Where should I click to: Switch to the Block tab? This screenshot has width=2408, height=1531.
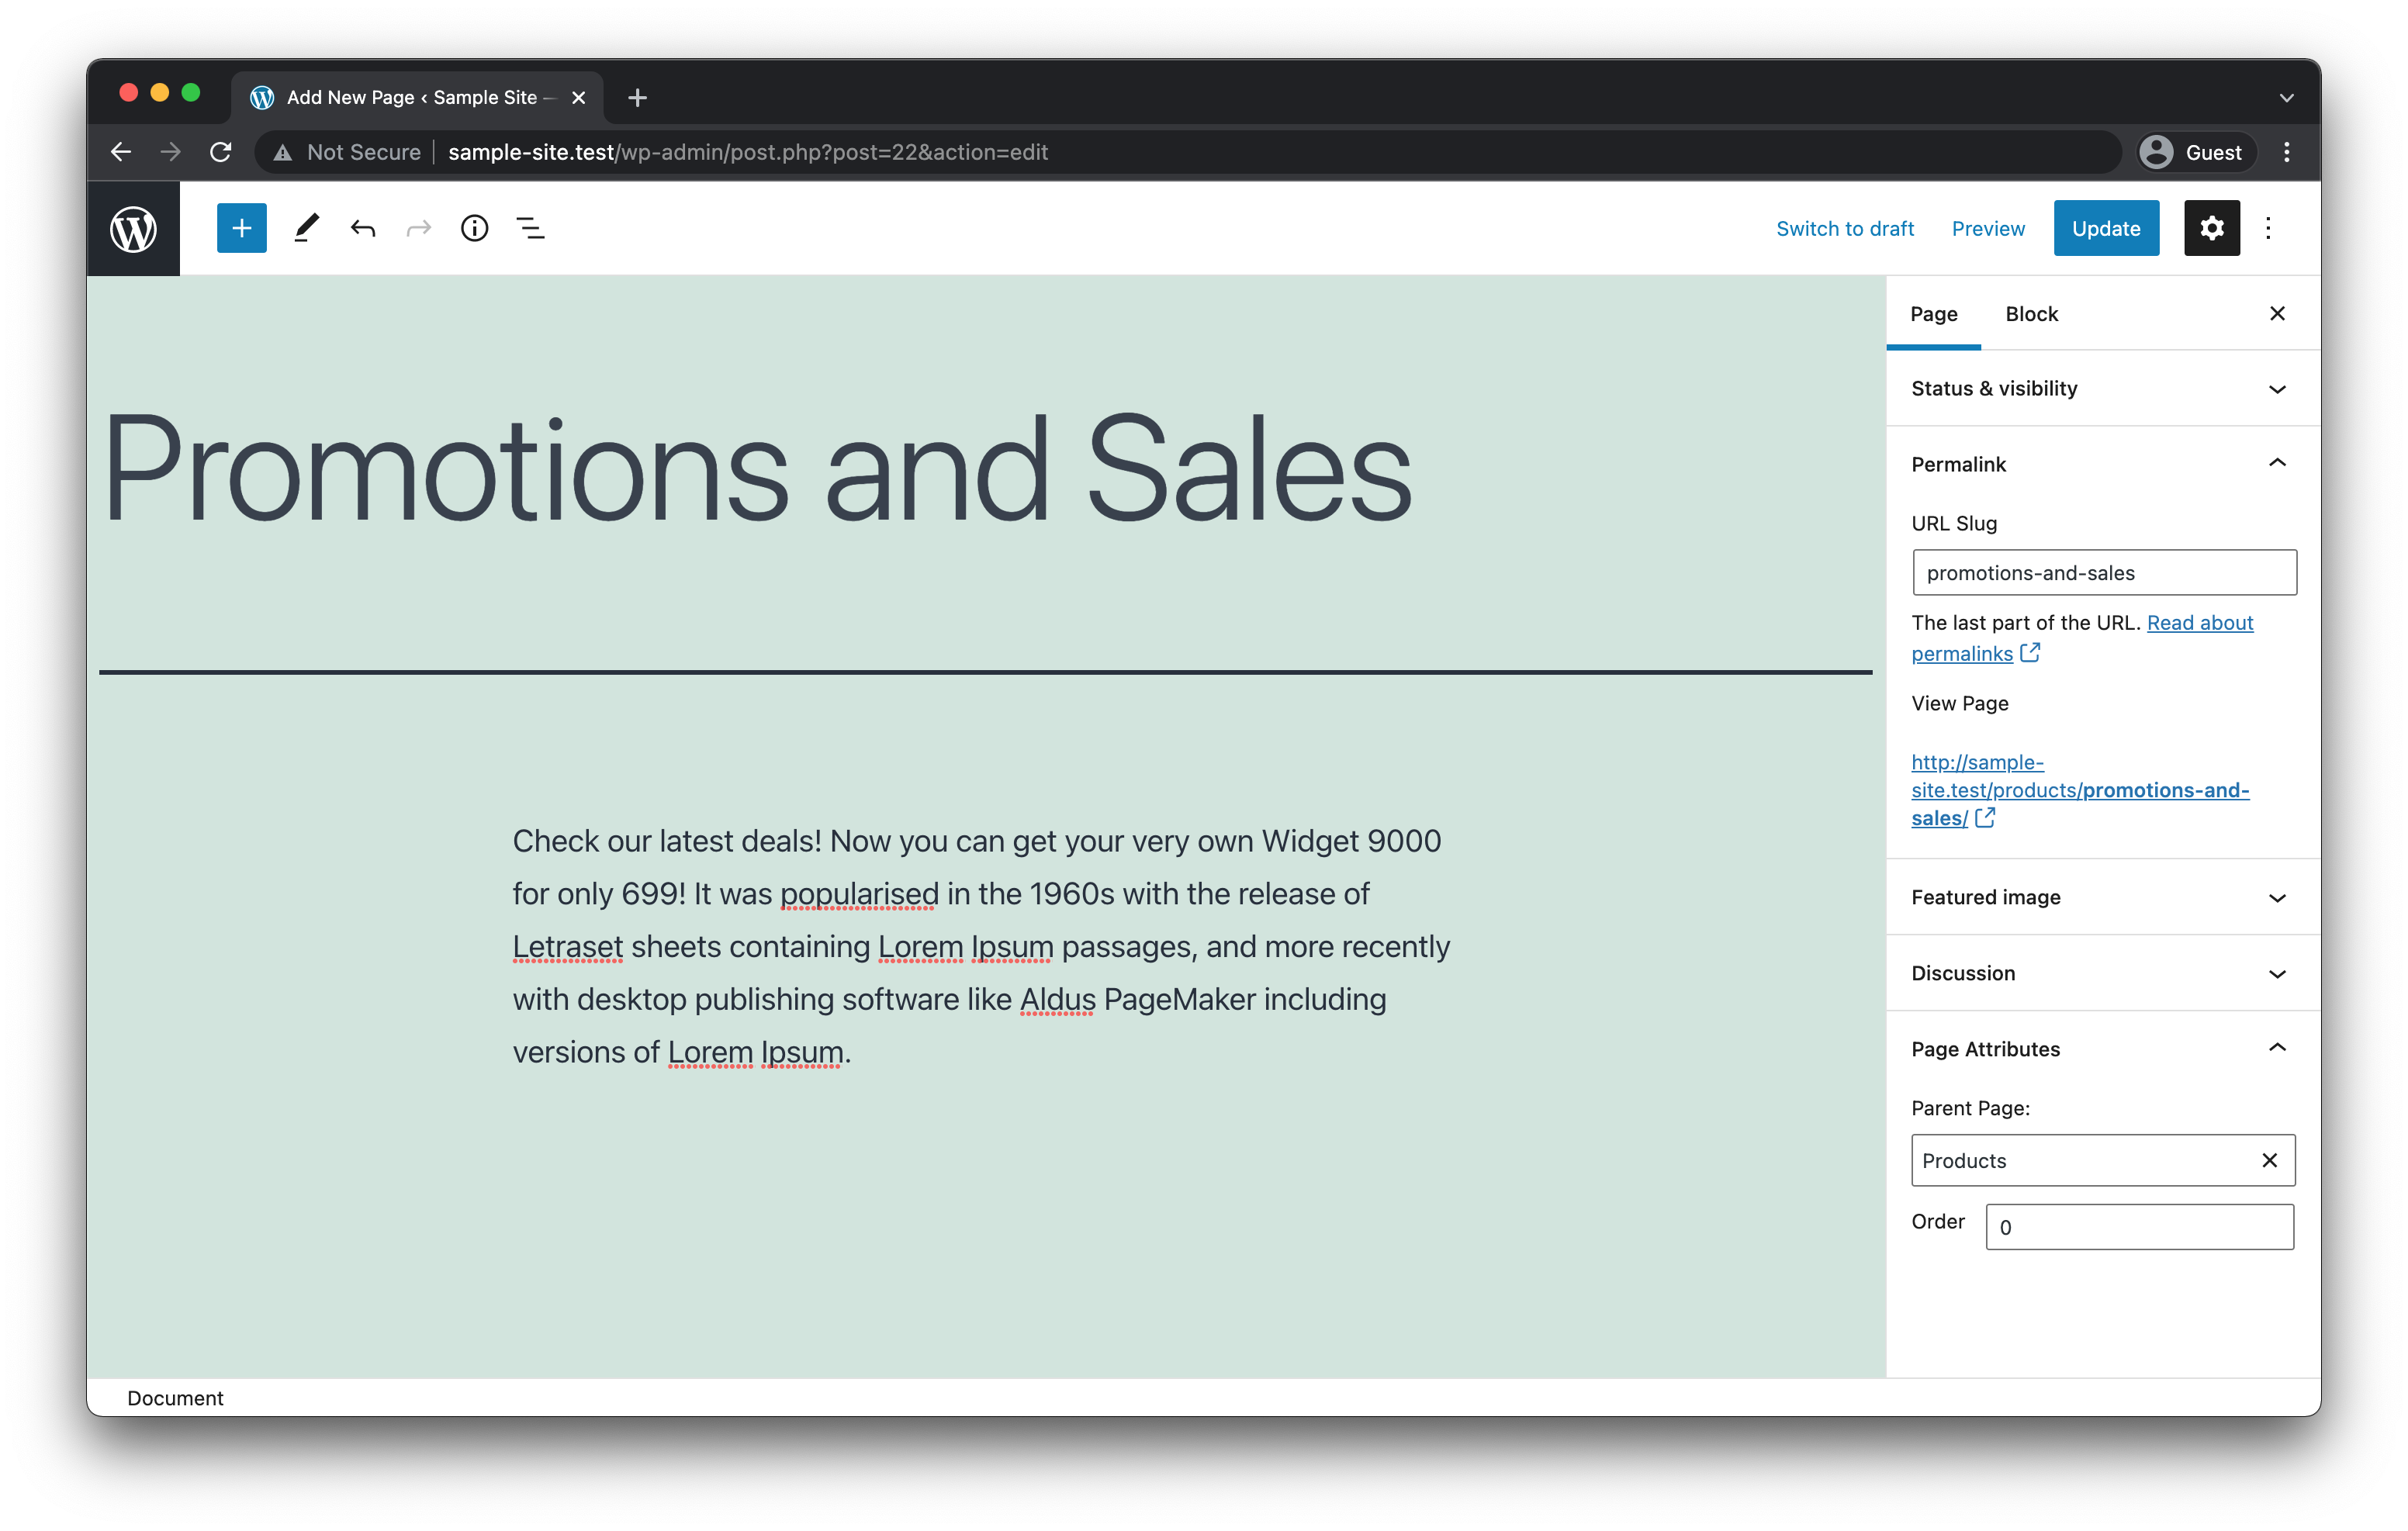pos(2031,313)
